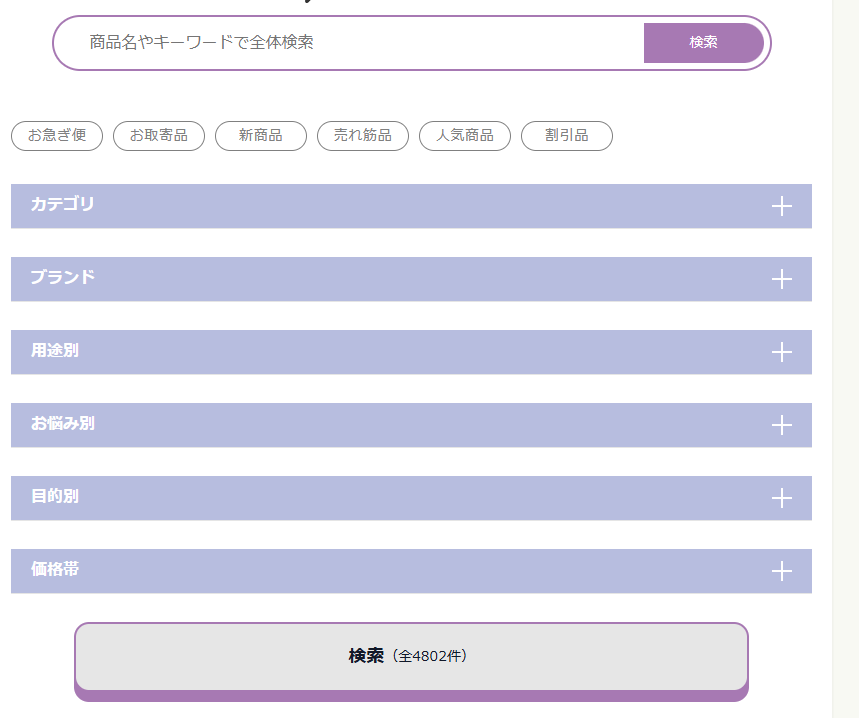Screen dimensions: 859x718
Task: Expand the 価格帯 section label
Action: [55, 570]
